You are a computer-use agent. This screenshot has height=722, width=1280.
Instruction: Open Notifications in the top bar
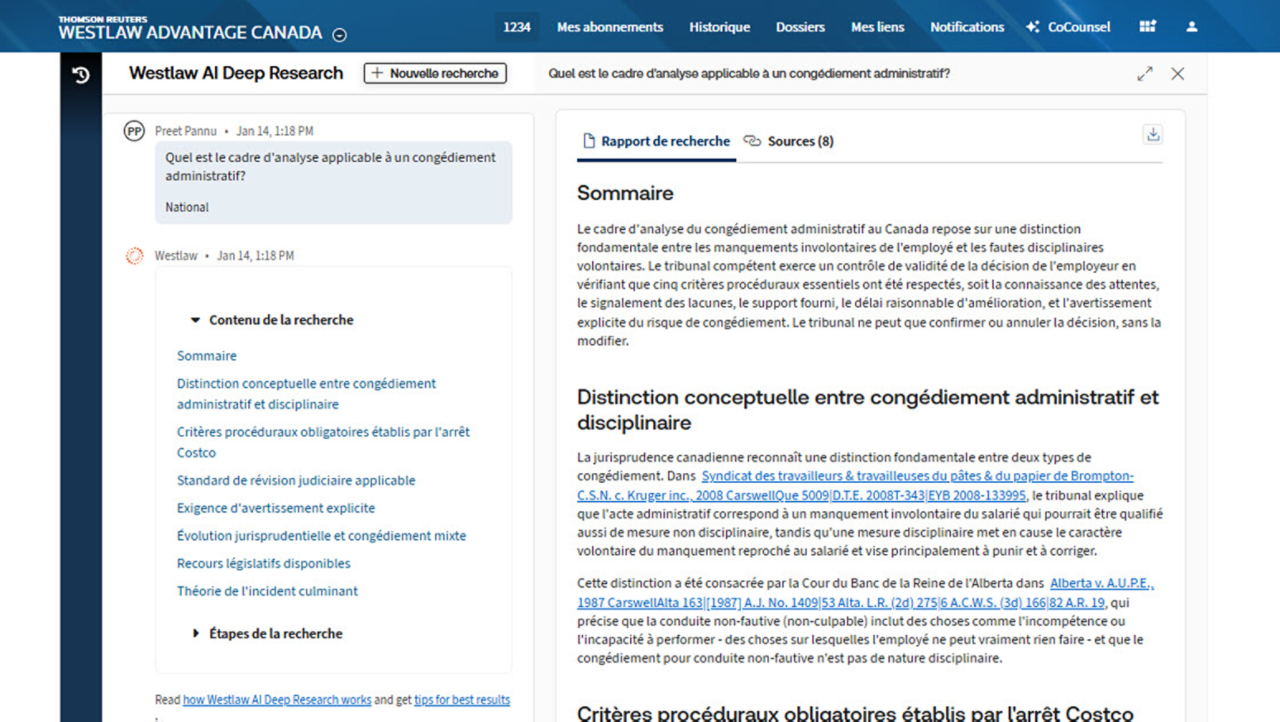click(967, 27)
